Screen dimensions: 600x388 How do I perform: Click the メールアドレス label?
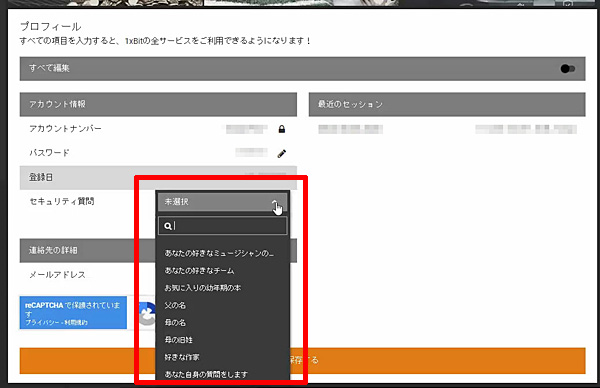[x=57, y=274]
